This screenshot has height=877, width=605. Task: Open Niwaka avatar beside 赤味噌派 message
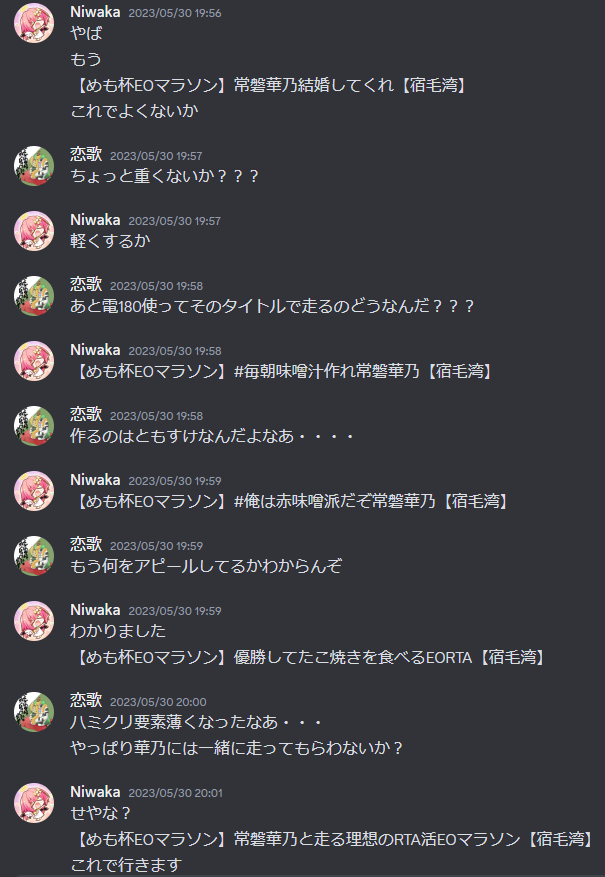(x=34, y=491)
